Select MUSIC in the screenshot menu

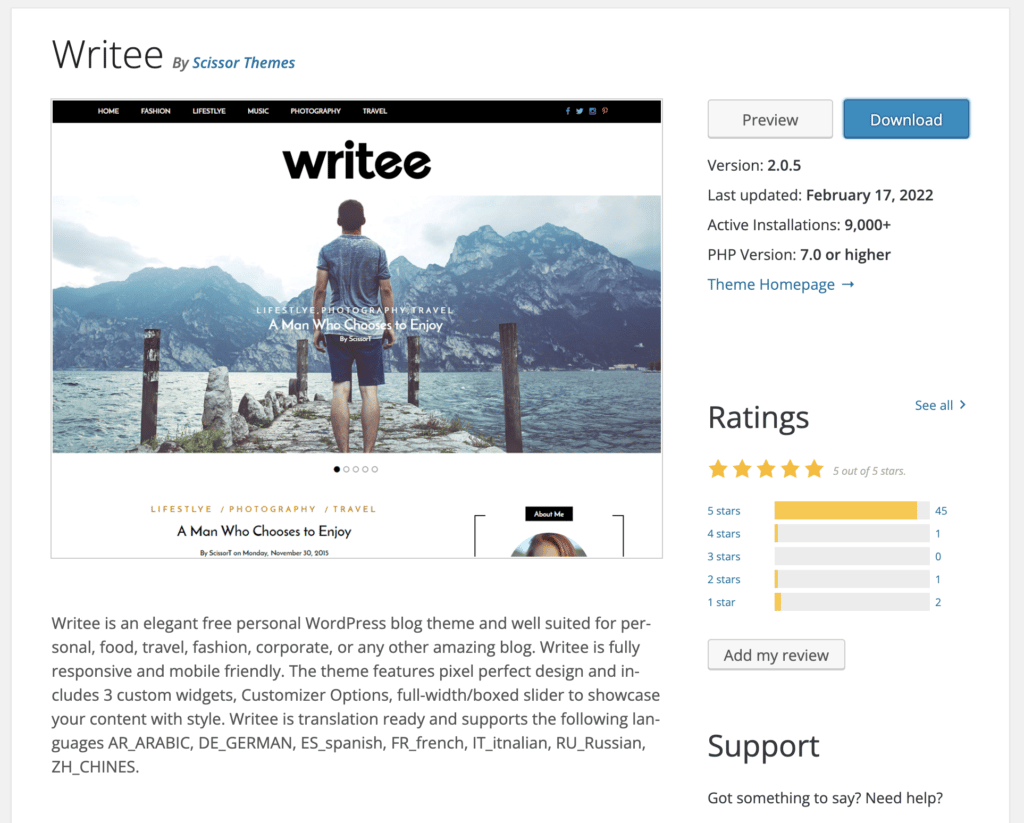(258, 111)
